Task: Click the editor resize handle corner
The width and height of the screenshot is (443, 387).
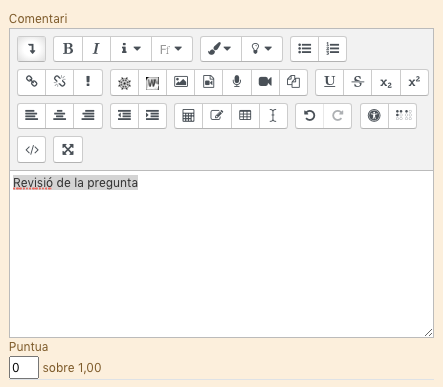Action: tap(429, 332)
